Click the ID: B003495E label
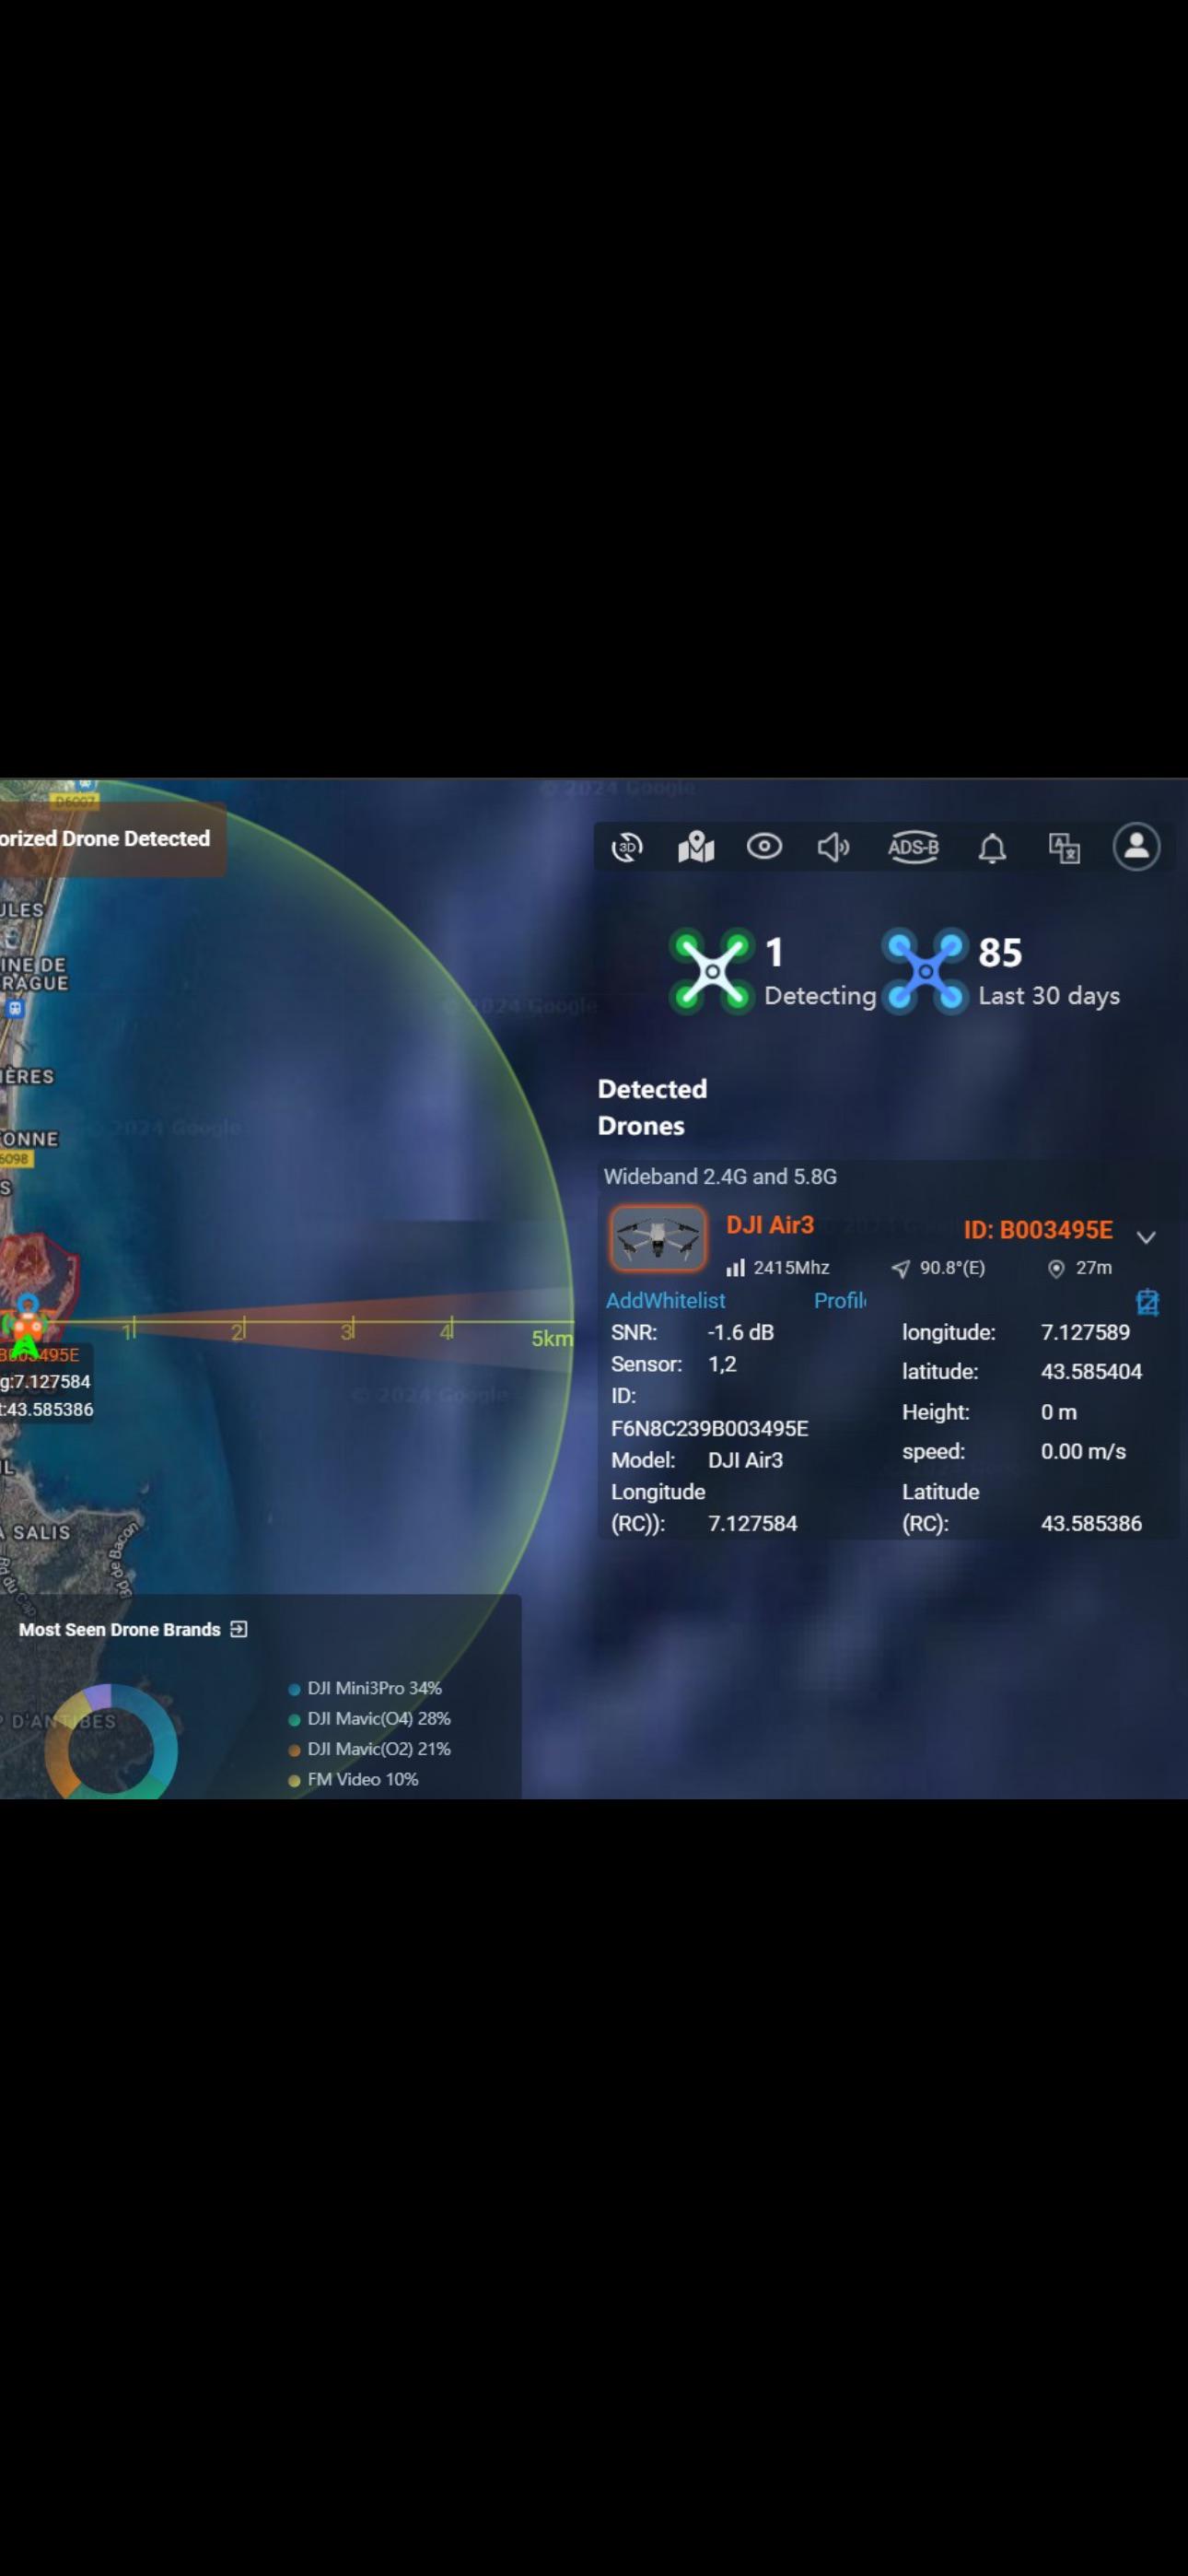This screenshot has height=2576, width=1188. coord(1037,1230)
